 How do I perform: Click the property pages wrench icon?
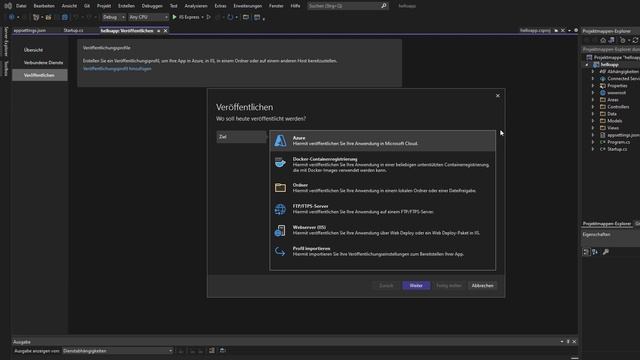[606, 252]
